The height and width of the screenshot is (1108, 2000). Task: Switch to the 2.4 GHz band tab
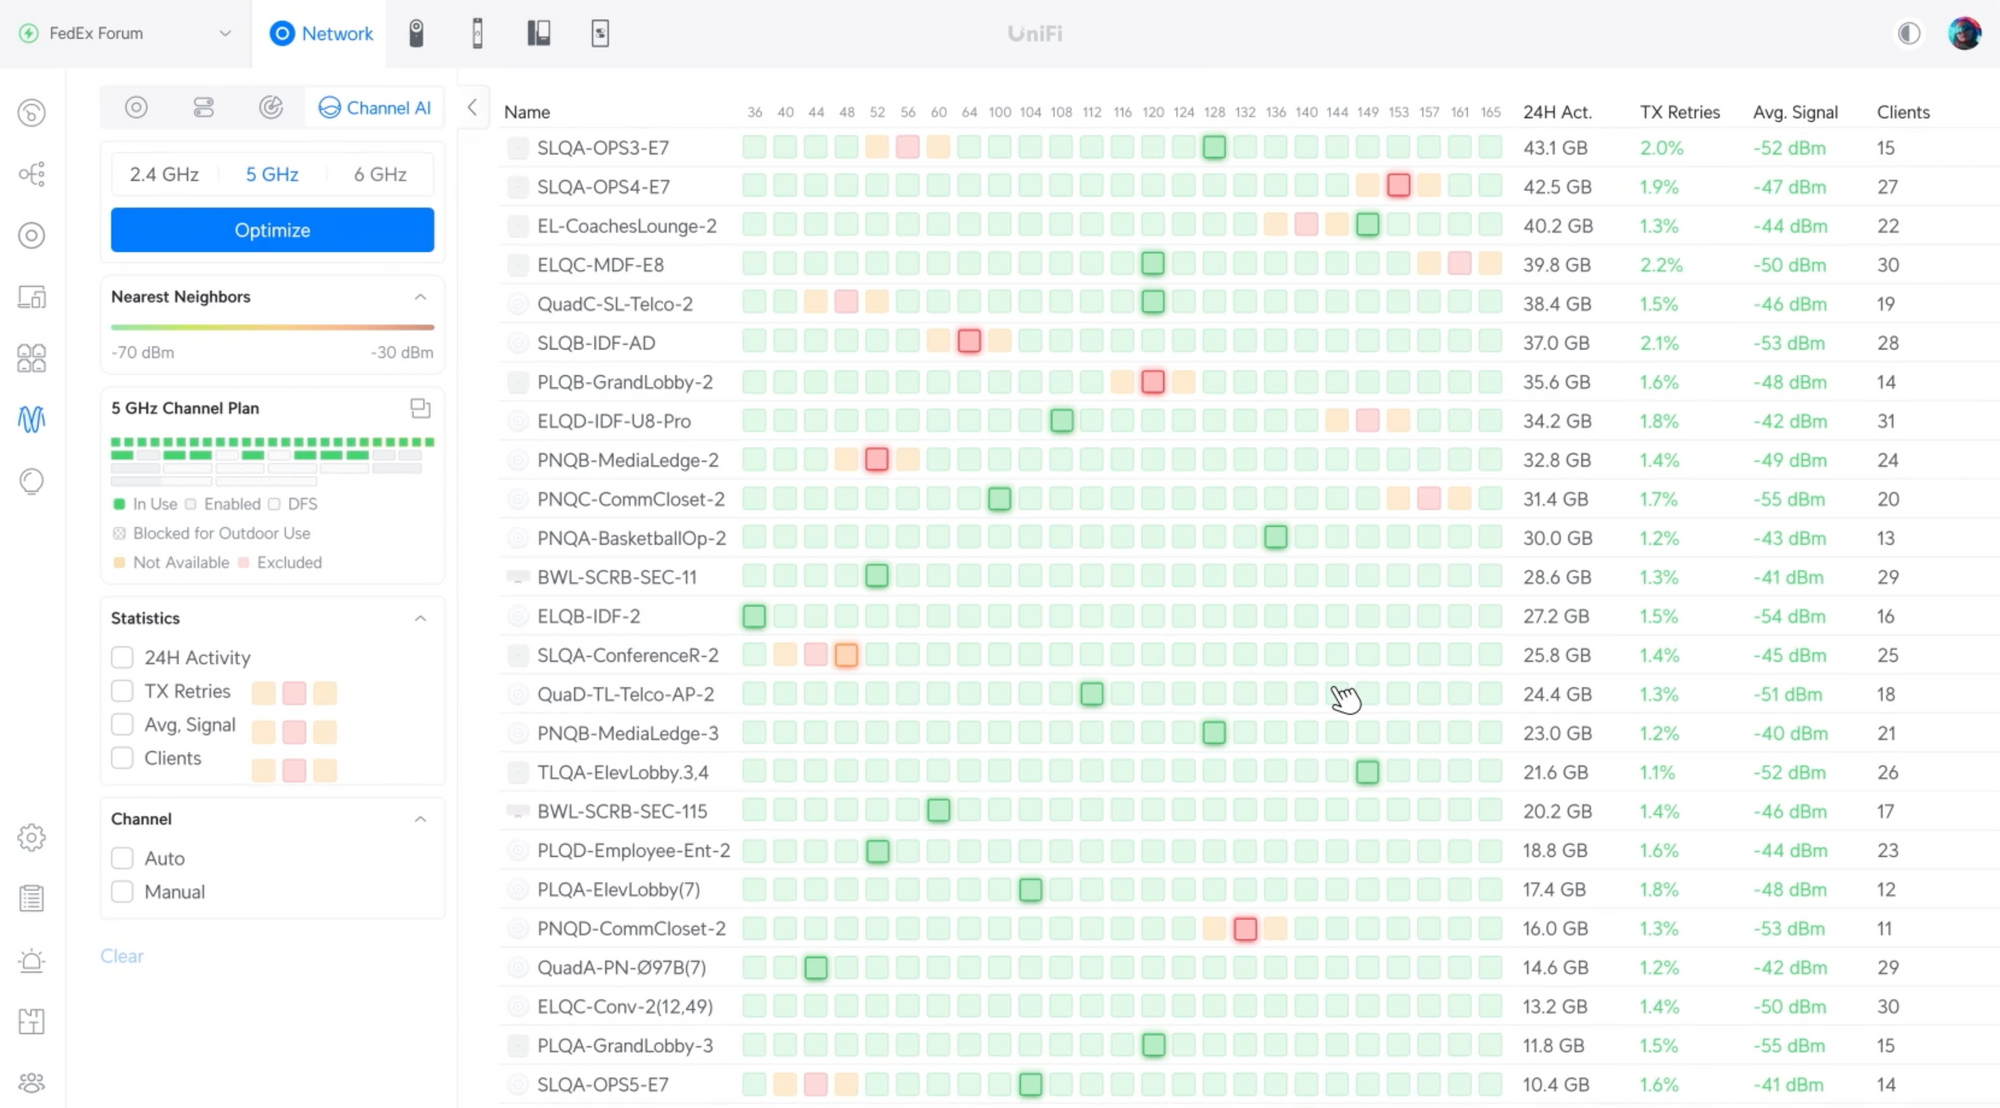pos(164,174)
